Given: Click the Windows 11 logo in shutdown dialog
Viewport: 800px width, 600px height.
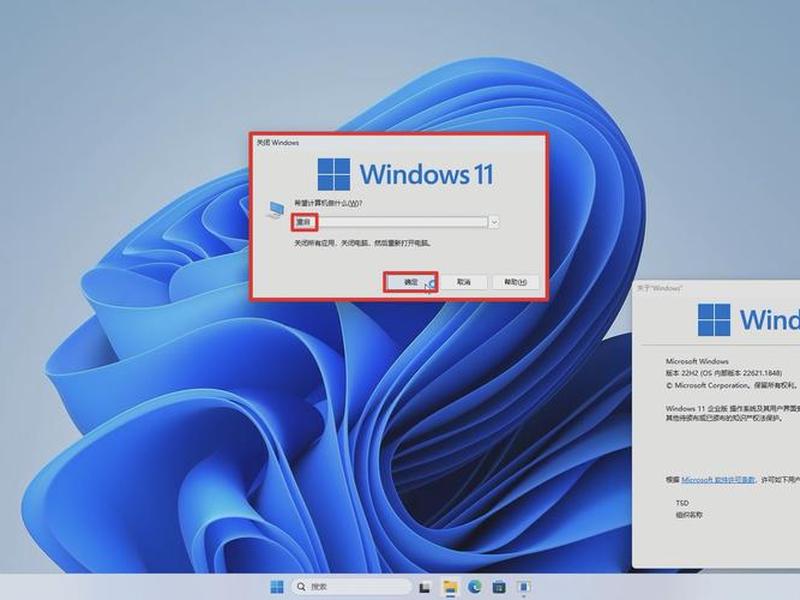Looking at the screenshot, I should [x=406, y=174].
